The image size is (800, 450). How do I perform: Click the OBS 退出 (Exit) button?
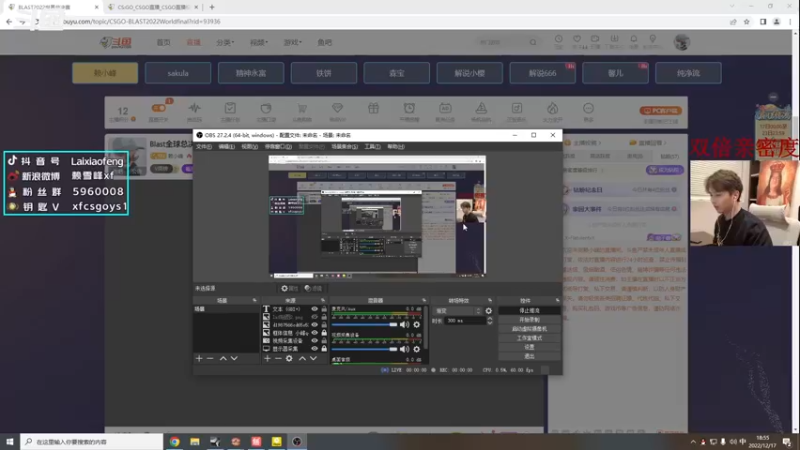point(529,356)
